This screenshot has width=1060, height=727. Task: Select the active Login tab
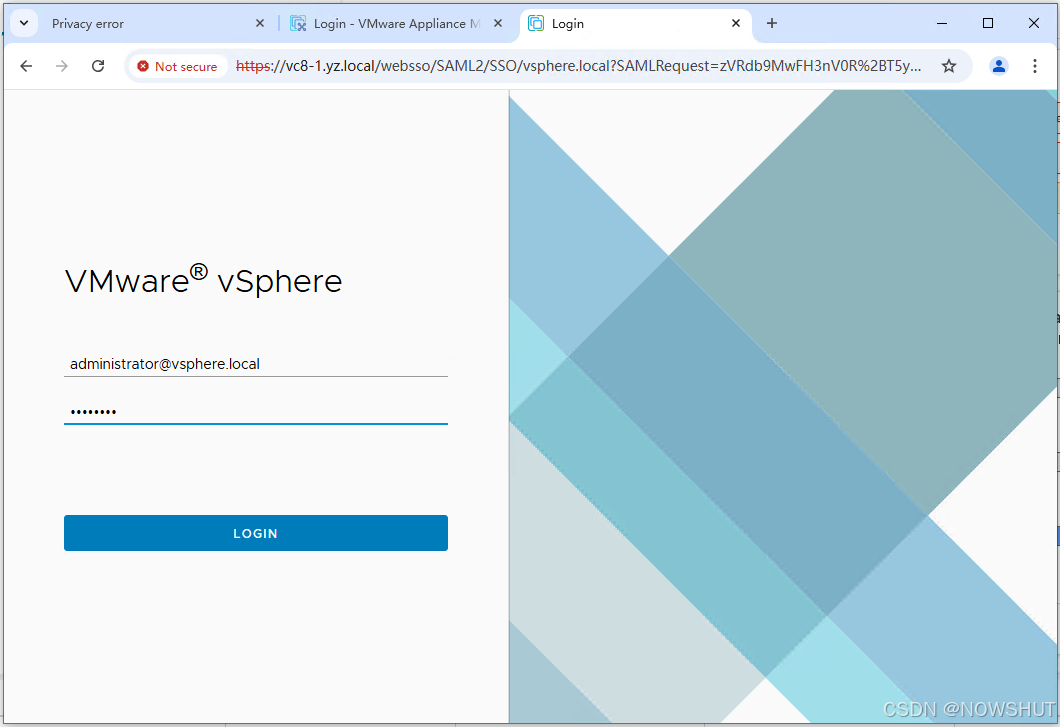point(635,24)
